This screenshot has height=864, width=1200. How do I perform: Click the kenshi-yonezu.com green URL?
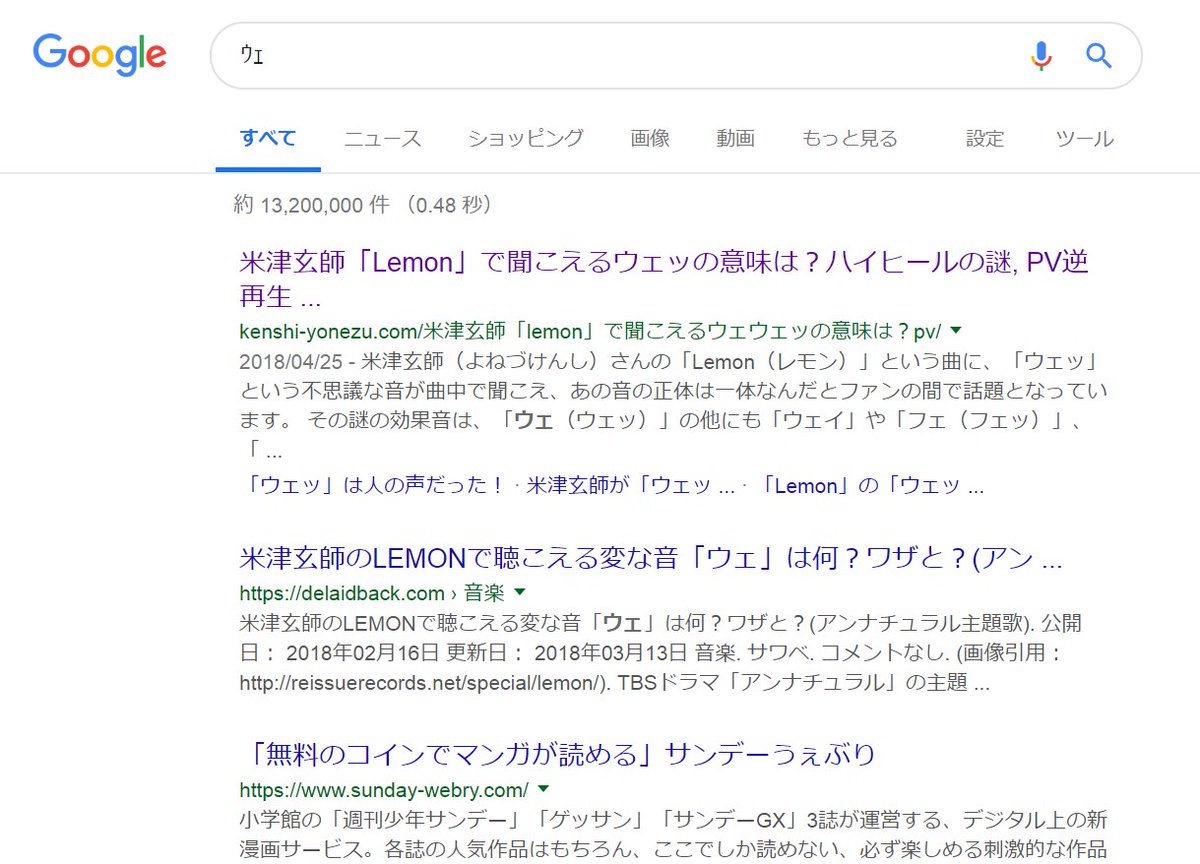pos(590,330)
